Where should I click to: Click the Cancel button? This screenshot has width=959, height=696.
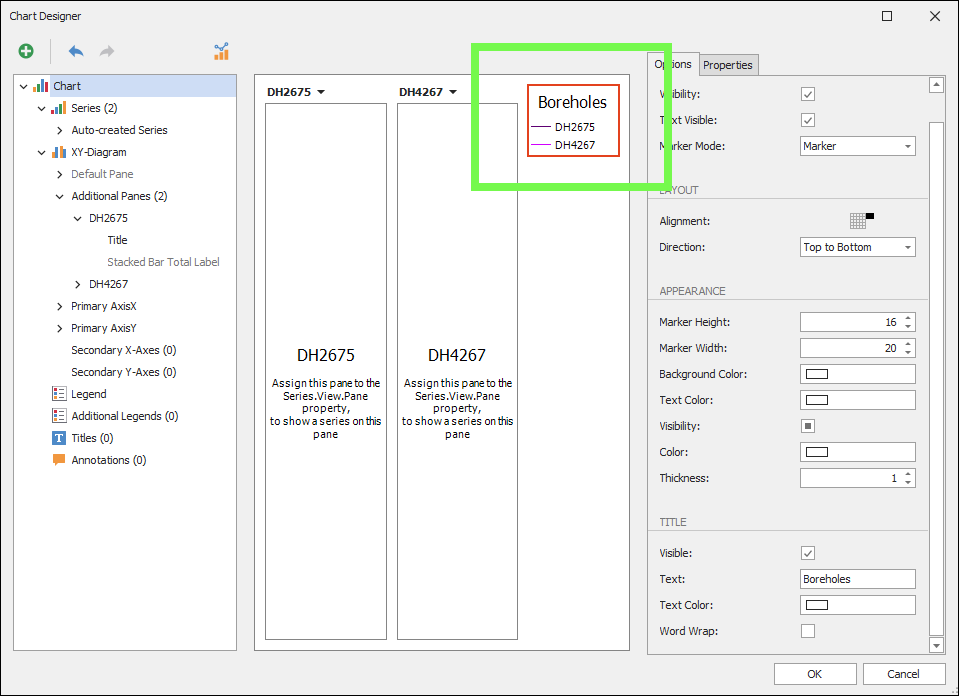coord(903,674)
